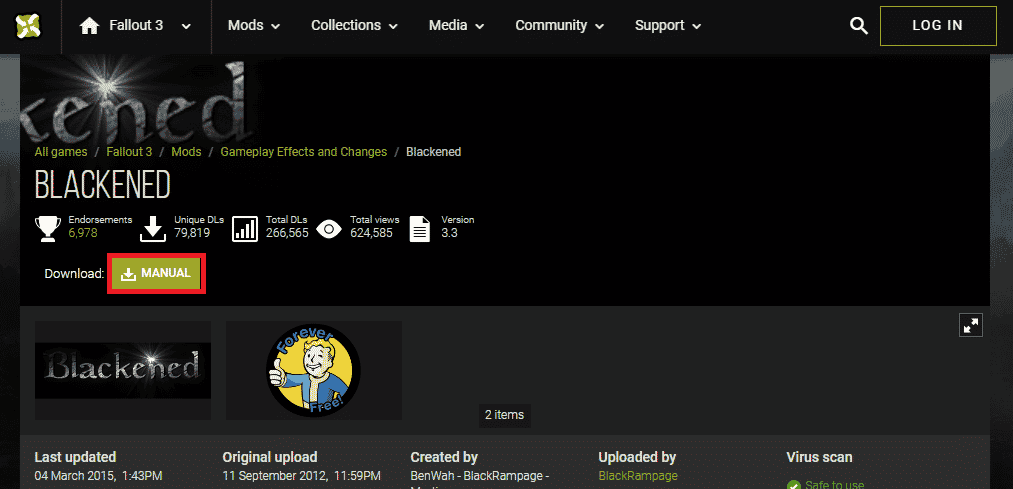The width and height of the screenshot is (1013, 489).
Task: Click the Safe to use checkmark icon
Action: (x=793, y=484)
